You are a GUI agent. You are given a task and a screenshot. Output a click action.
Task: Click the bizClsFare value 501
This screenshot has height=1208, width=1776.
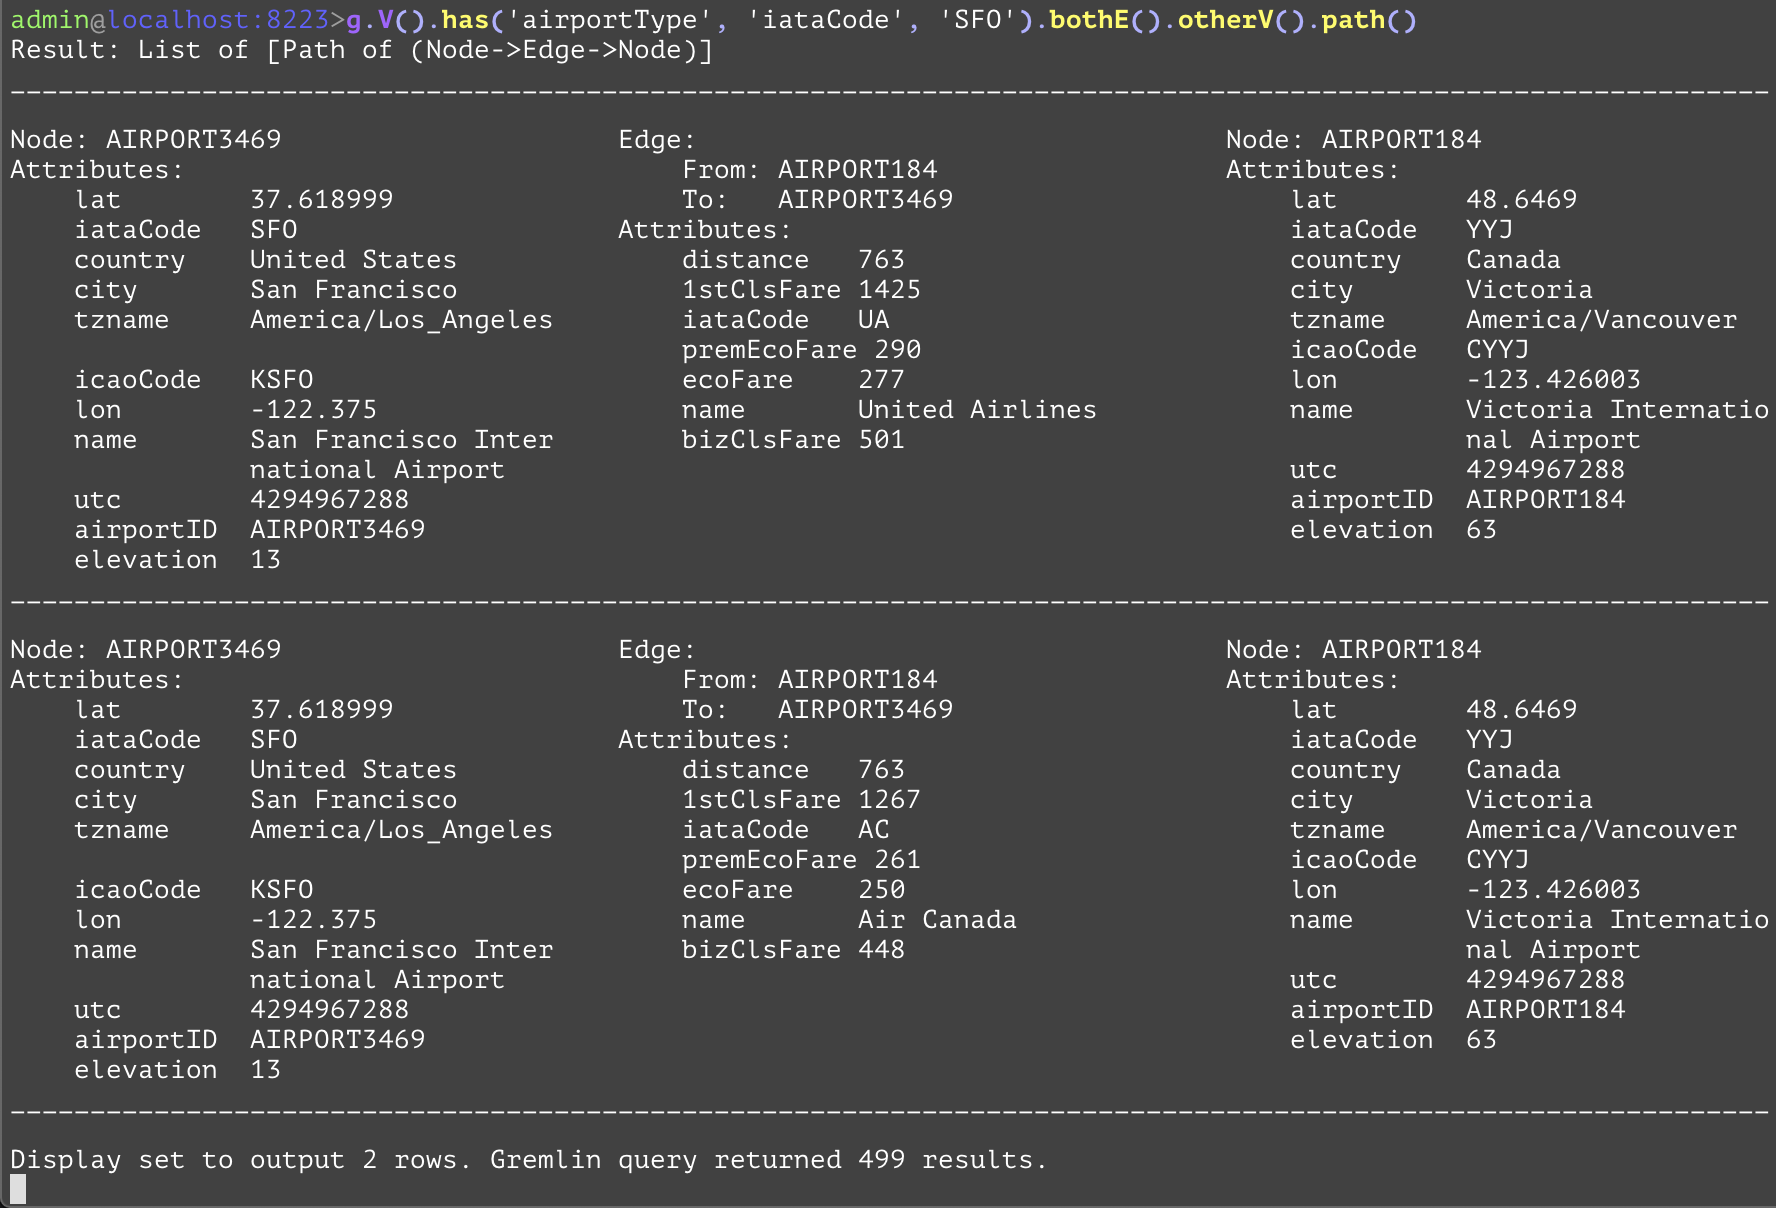pos(881,440)
